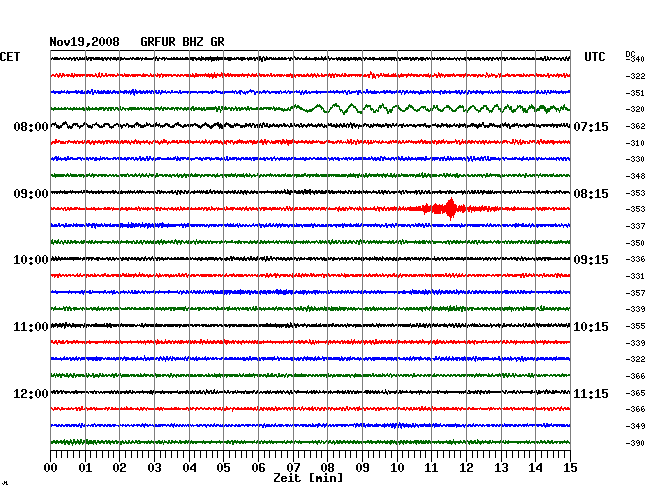Screen dimensions: 650x494
Task: Click the large red seismic event burst
Action: point(451,208)
